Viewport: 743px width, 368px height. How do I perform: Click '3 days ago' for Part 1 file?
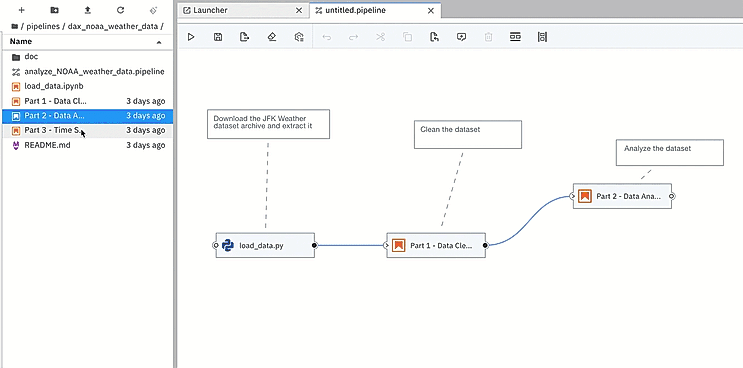tap(145, 101)
